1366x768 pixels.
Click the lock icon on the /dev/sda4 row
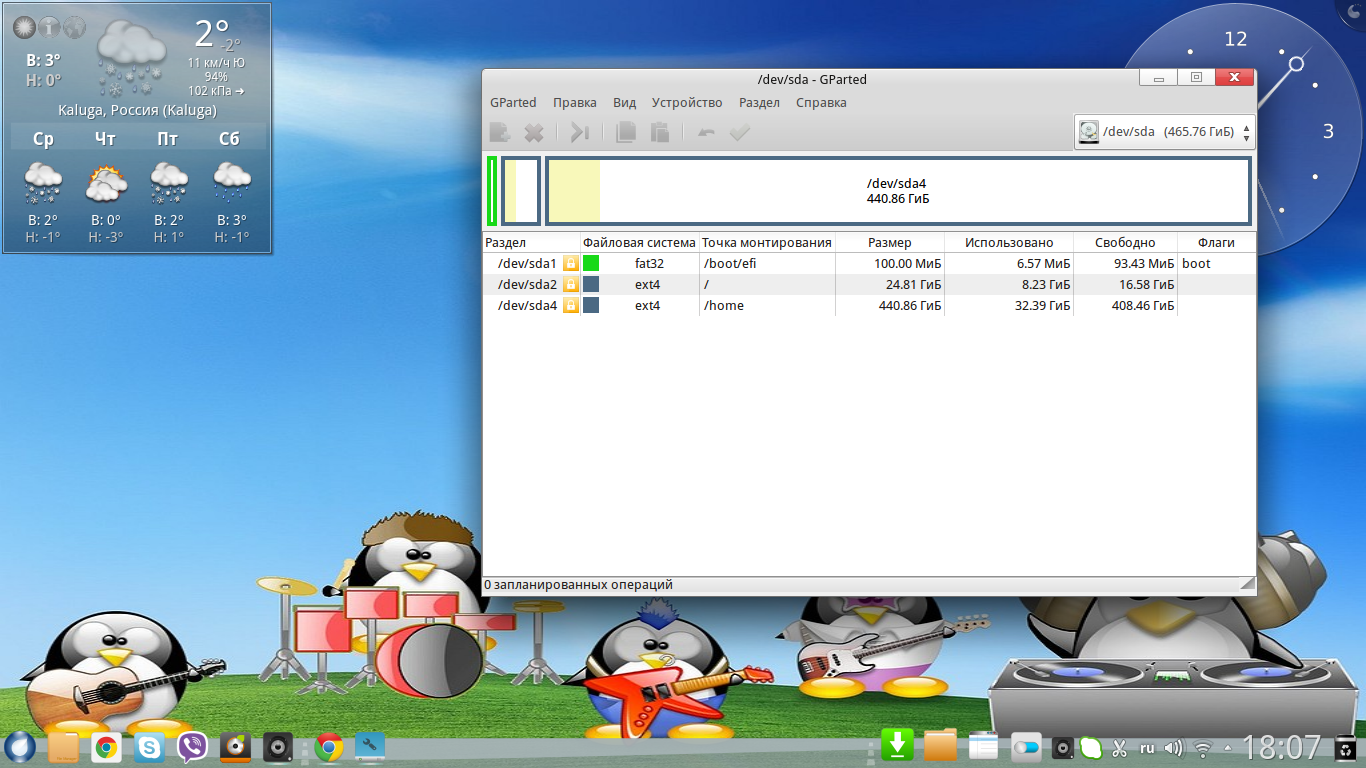[x=571, y=306]
